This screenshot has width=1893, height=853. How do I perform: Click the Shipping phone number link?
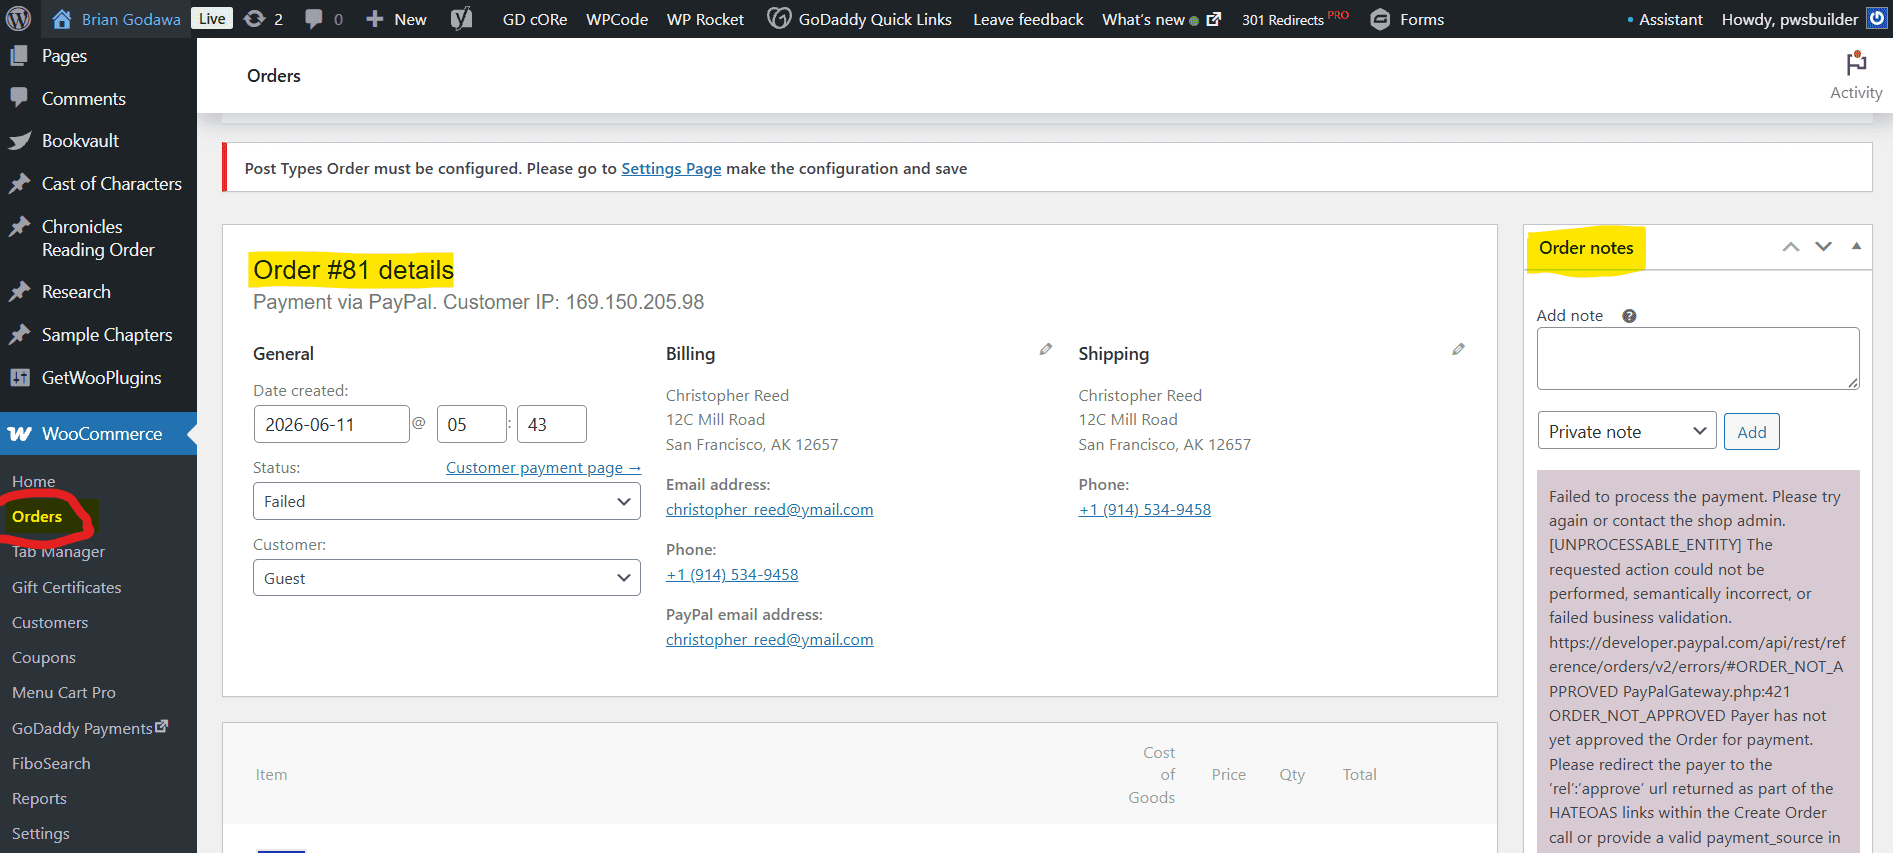(1145, 510)
